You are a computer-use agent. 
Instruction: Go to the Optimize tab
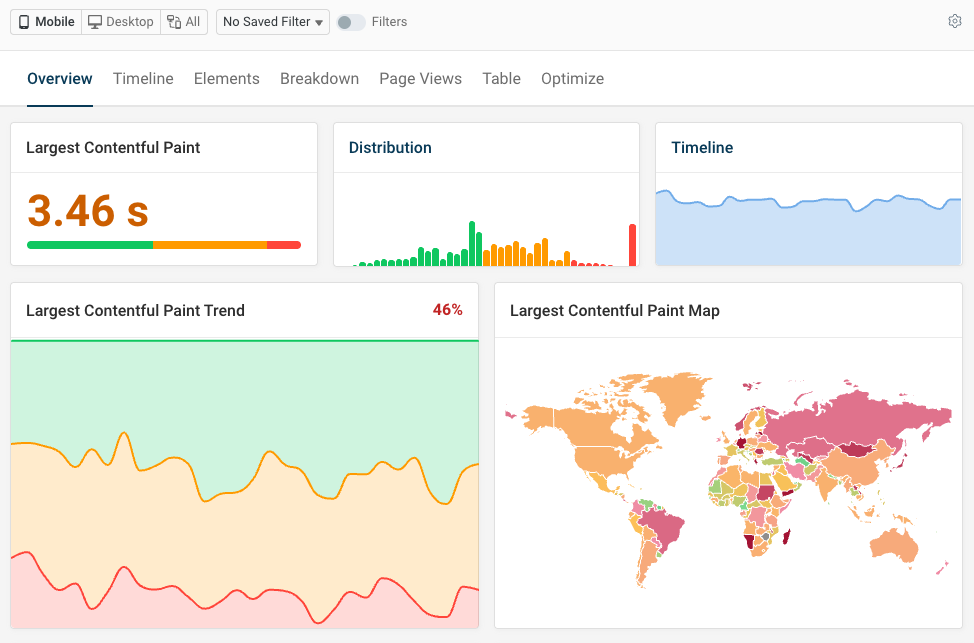pyautogui.click(x=572, y=78)
